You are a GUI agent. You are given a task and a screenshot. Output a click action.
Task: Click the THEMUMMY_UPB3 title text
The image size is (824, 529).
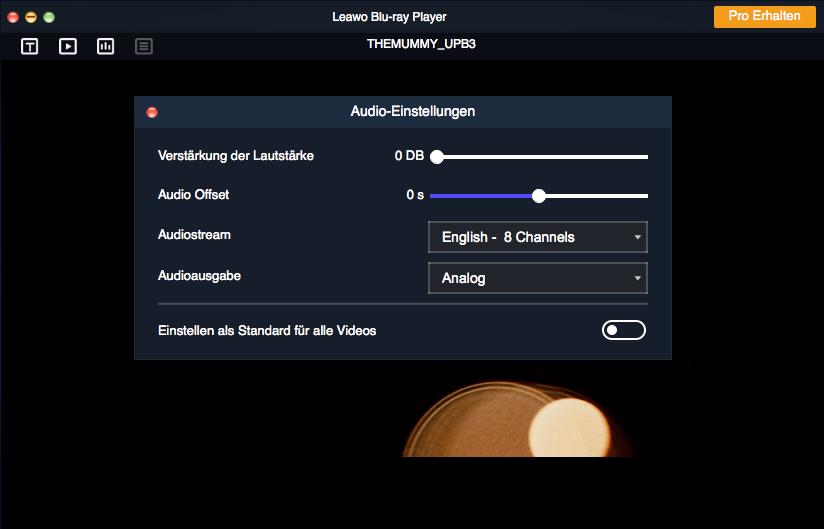tap(421, 44)
